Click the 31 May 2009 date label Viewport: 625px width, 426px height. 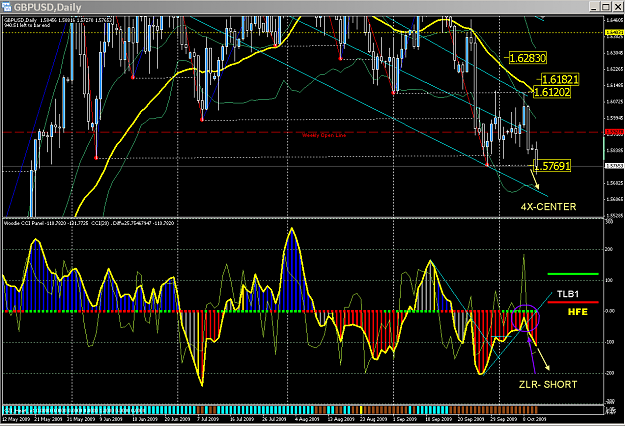click(x=81, y=419)
